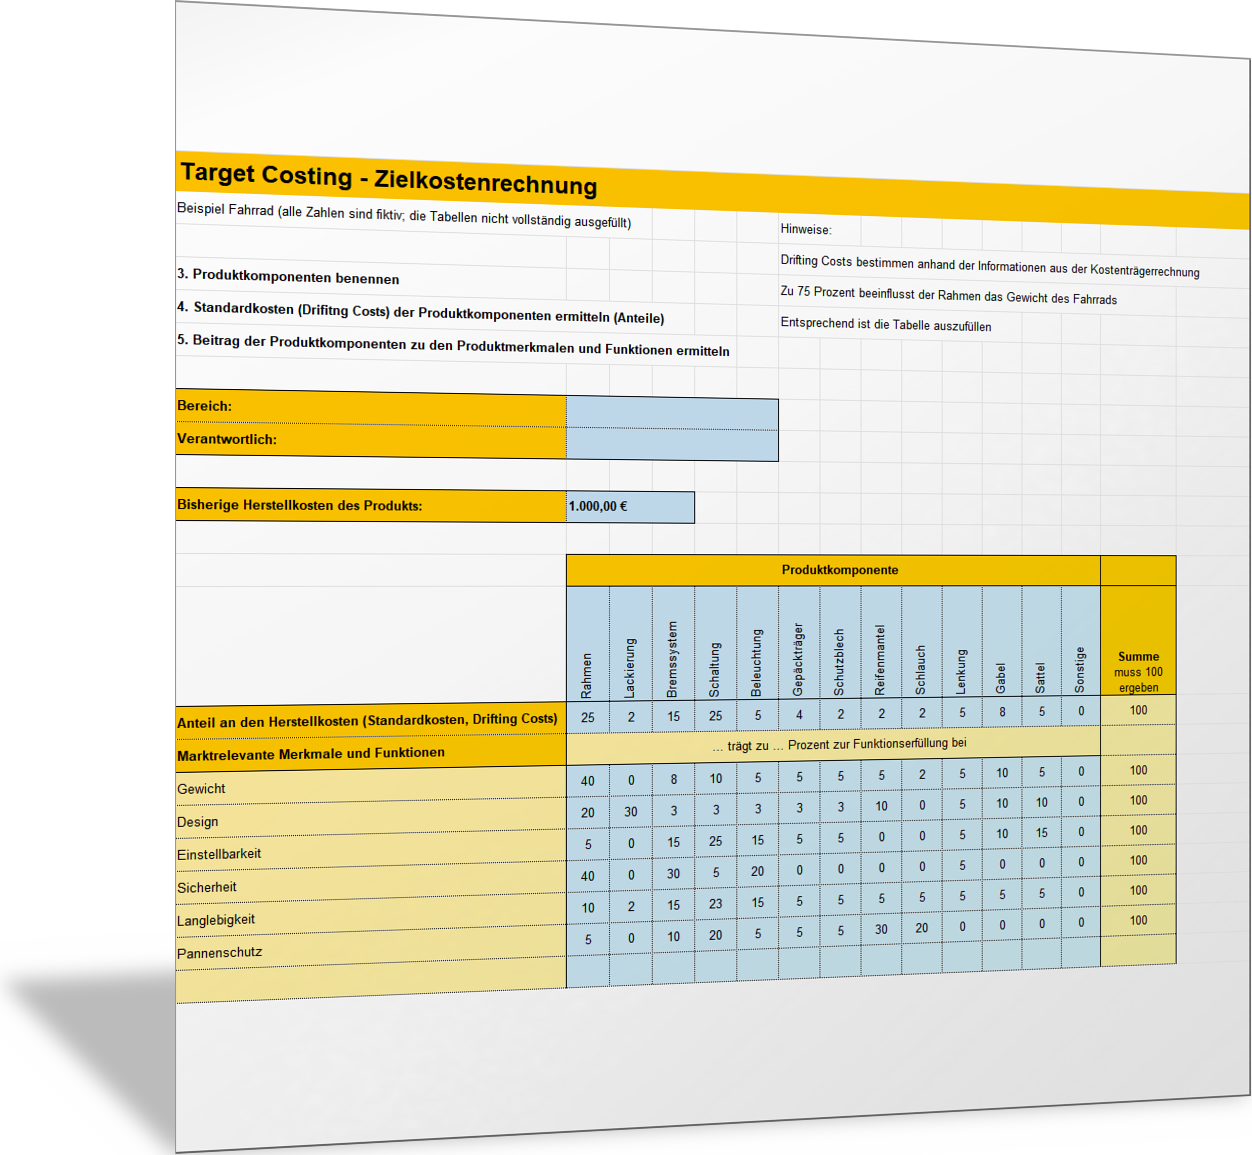Select the Herstellkosten row sum cell

(1138, 710)
